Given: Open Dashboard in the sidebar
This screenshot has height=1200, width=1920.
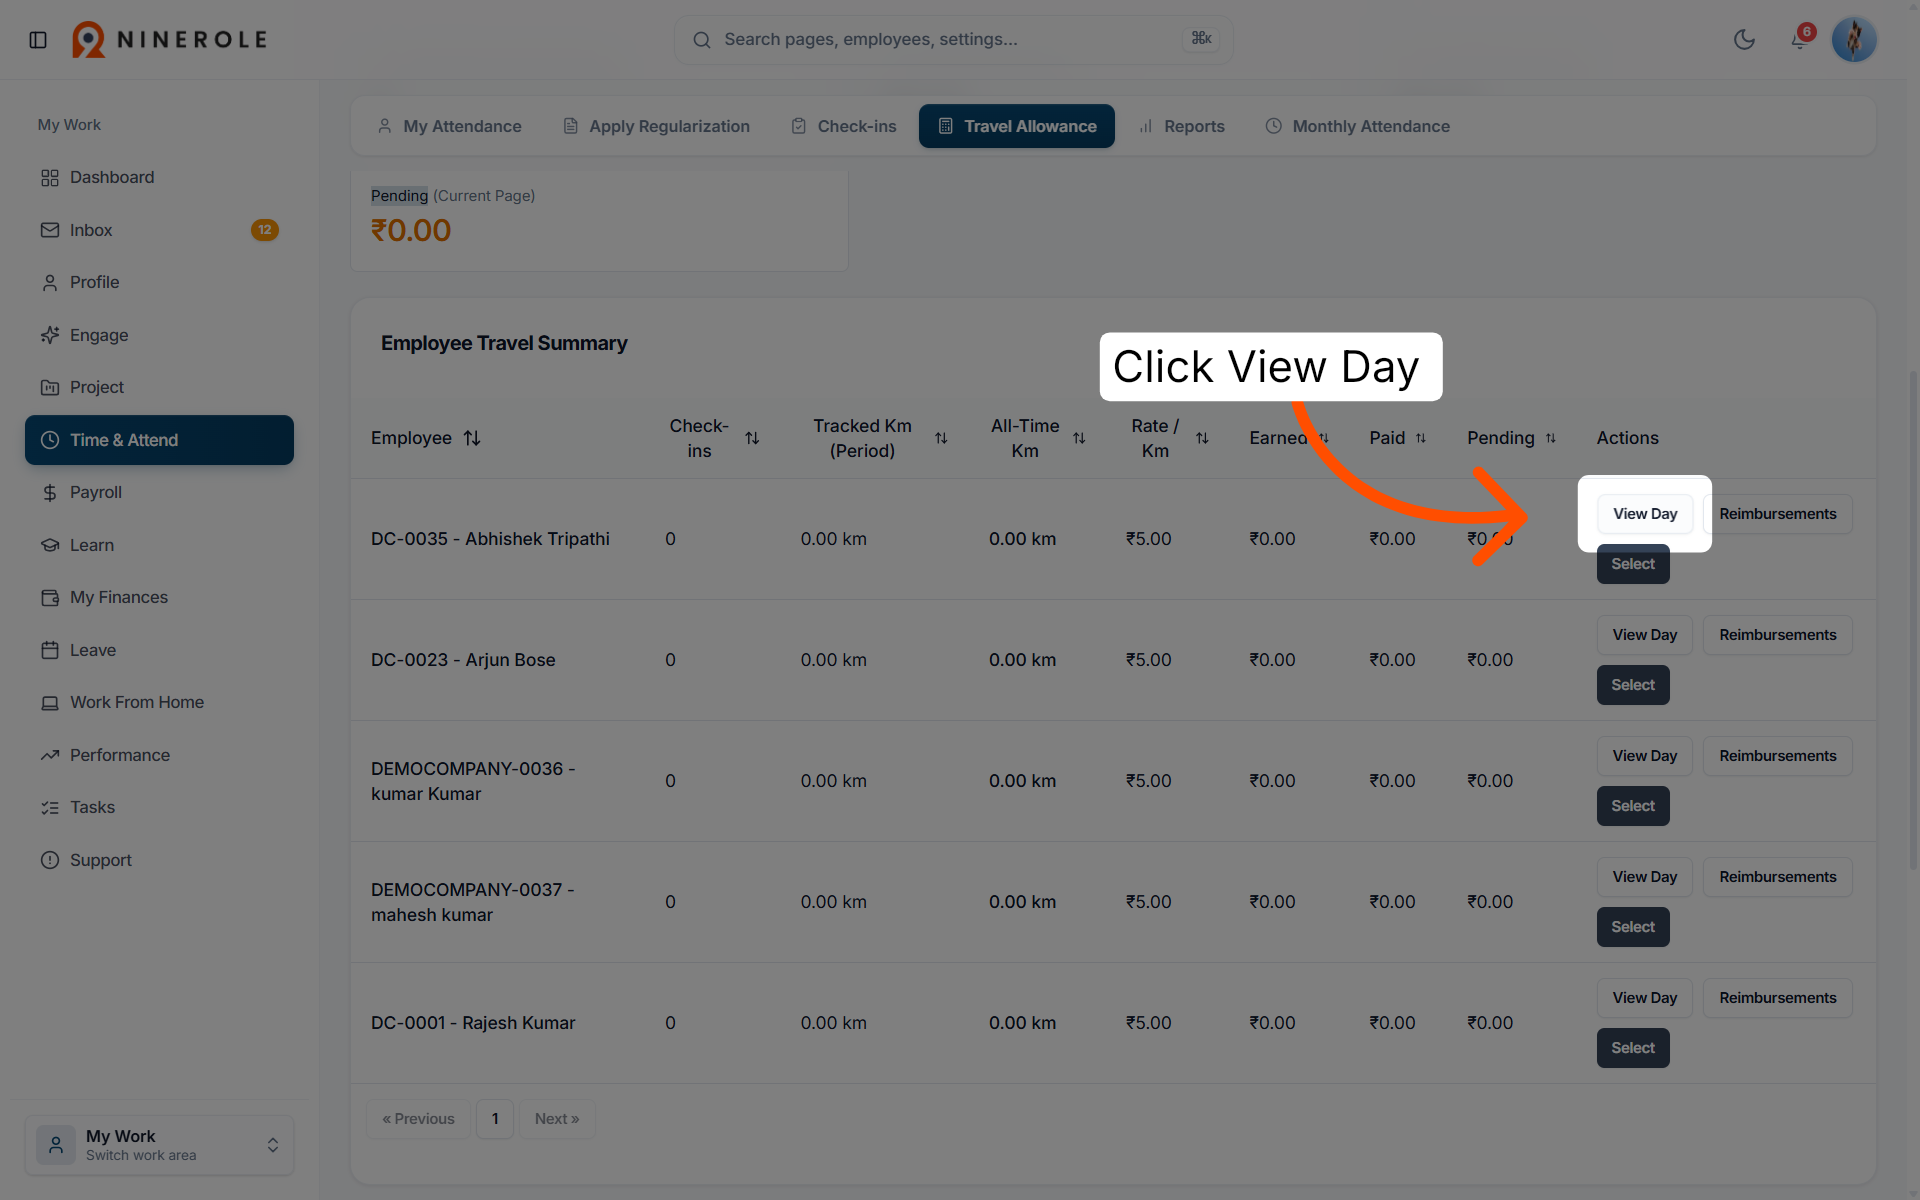Looking at the screenshot, I should pyautogui.click(x=160, y=177).
